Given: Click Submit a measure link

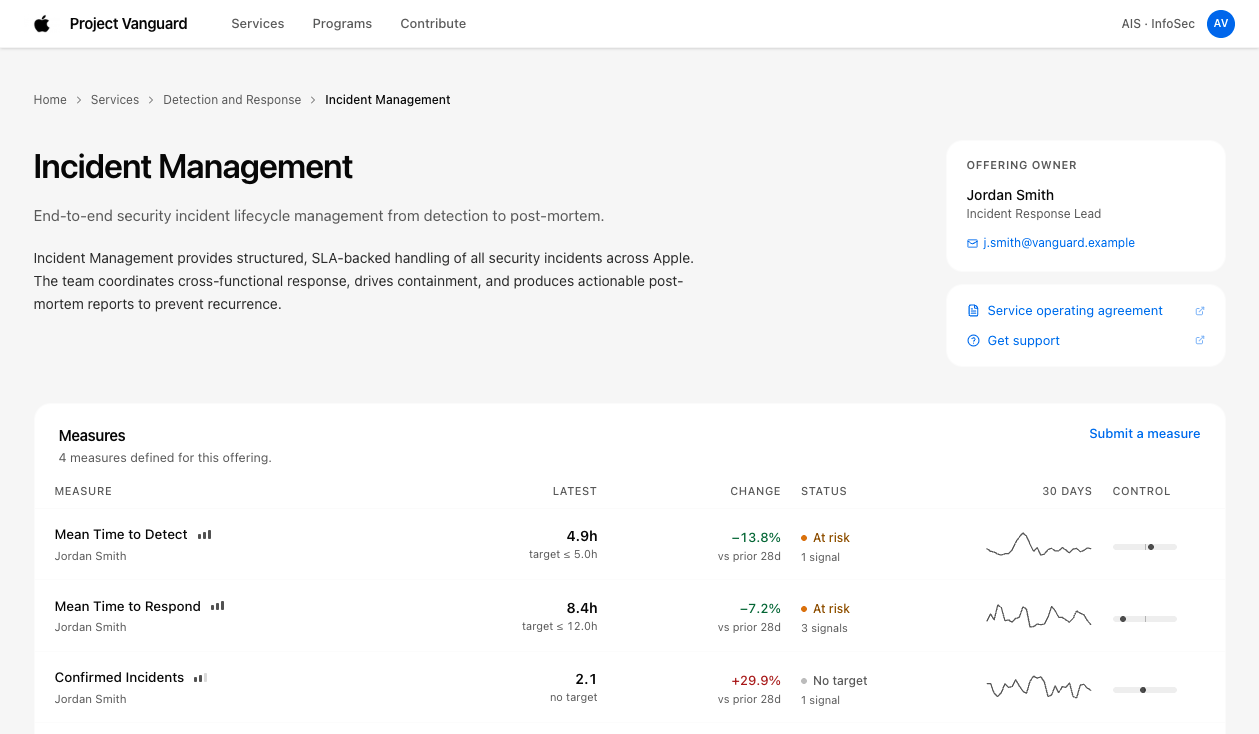Looking at the screenshot, I should (1144, 434).
